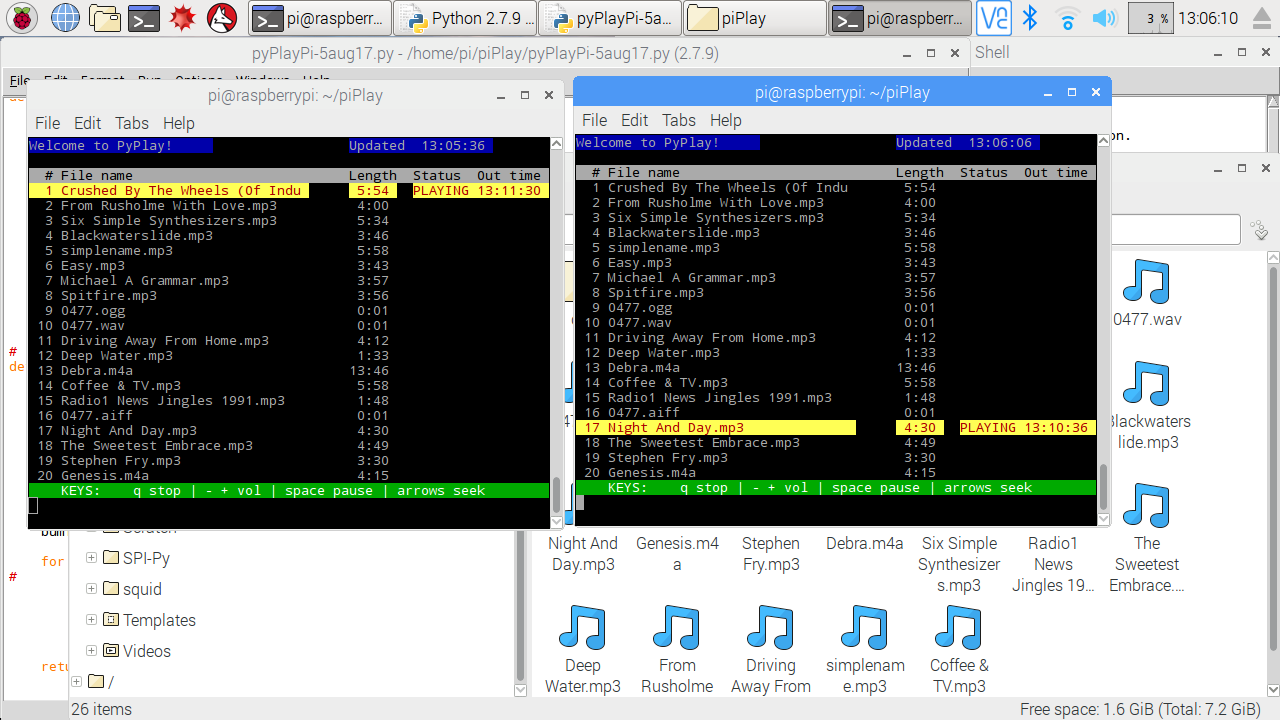The image size is (1280, 720).
Task: Expand the squid folder in tree
Action: click(91, 589)
